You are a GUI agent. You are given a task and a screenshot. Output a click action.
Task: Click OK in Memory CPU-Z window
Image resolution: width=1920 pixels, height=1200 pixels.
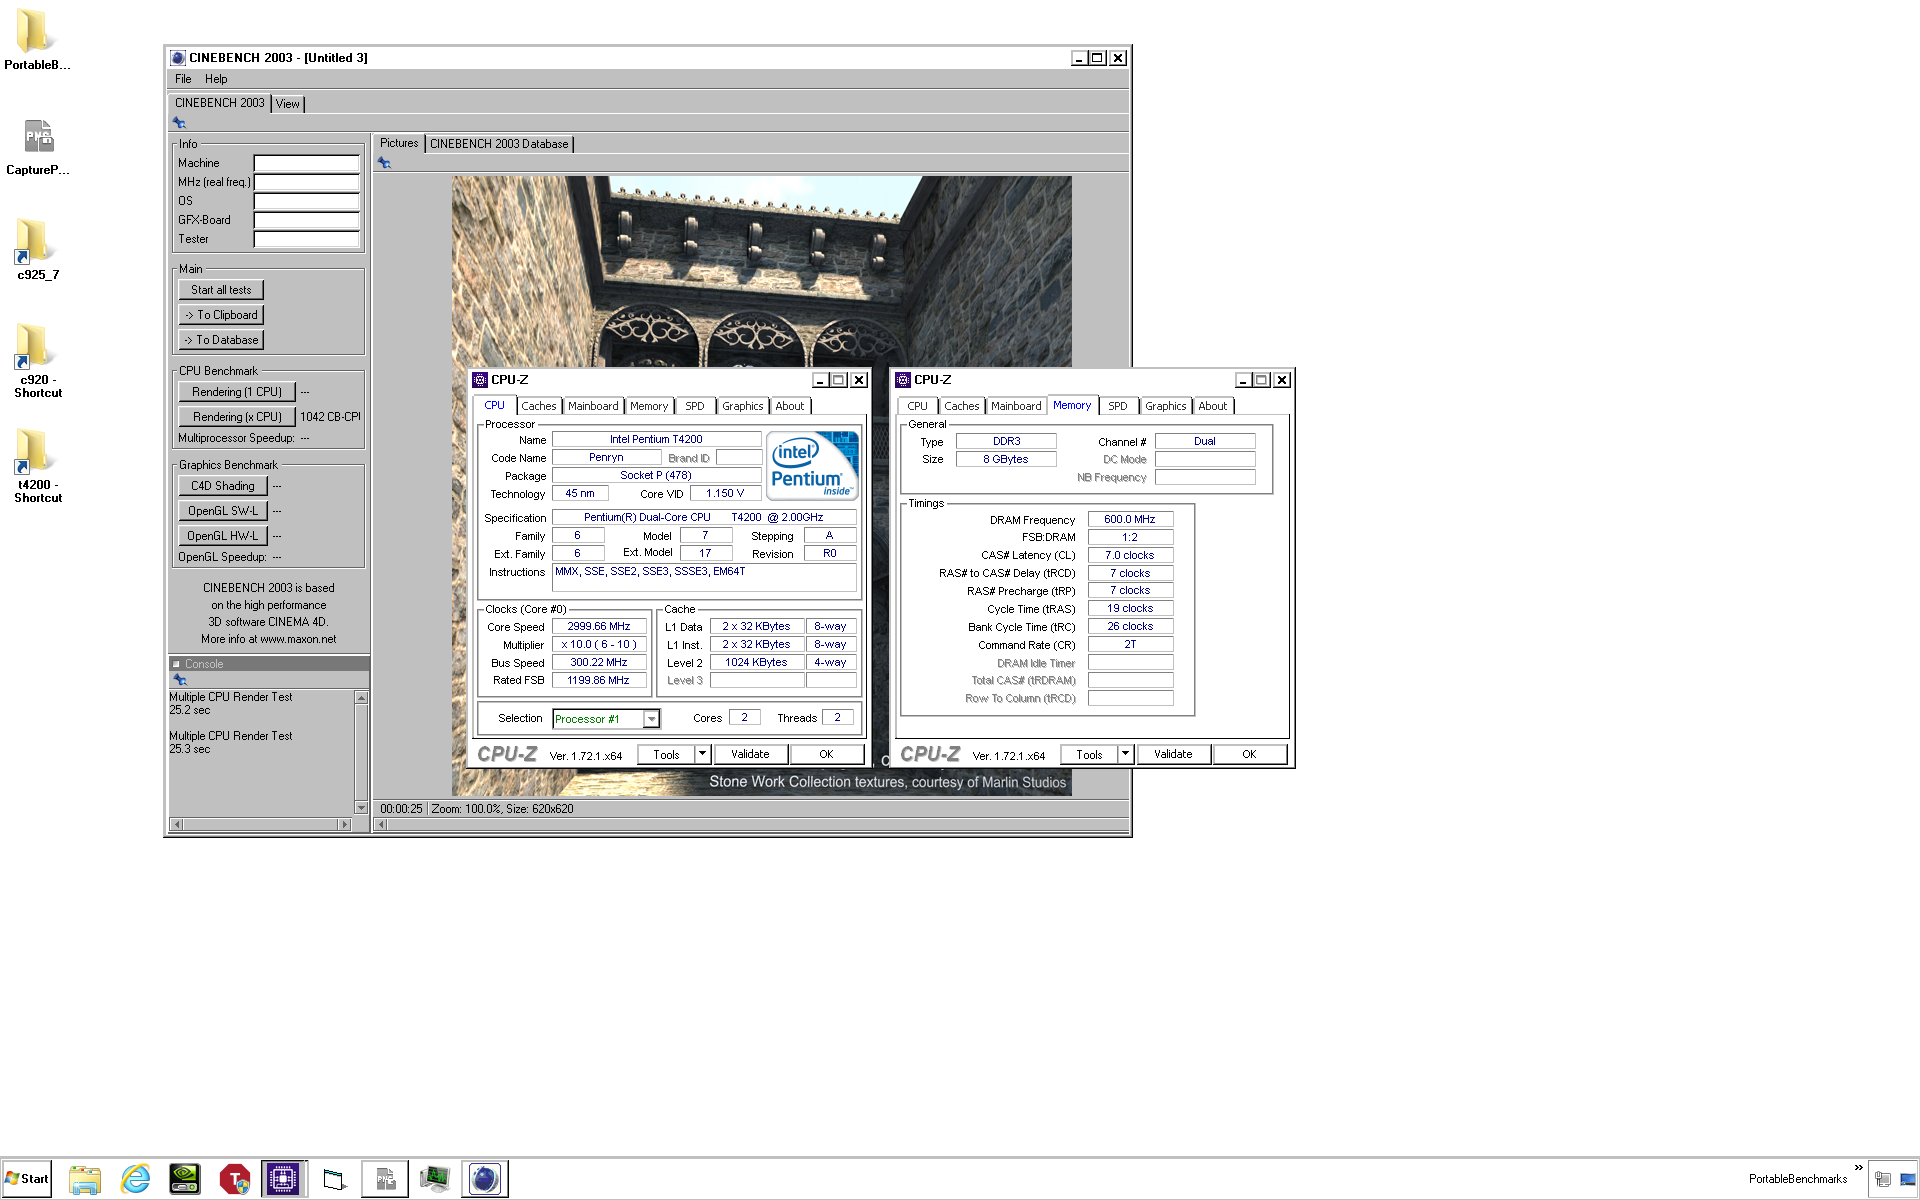click(x=1249, y=755)
